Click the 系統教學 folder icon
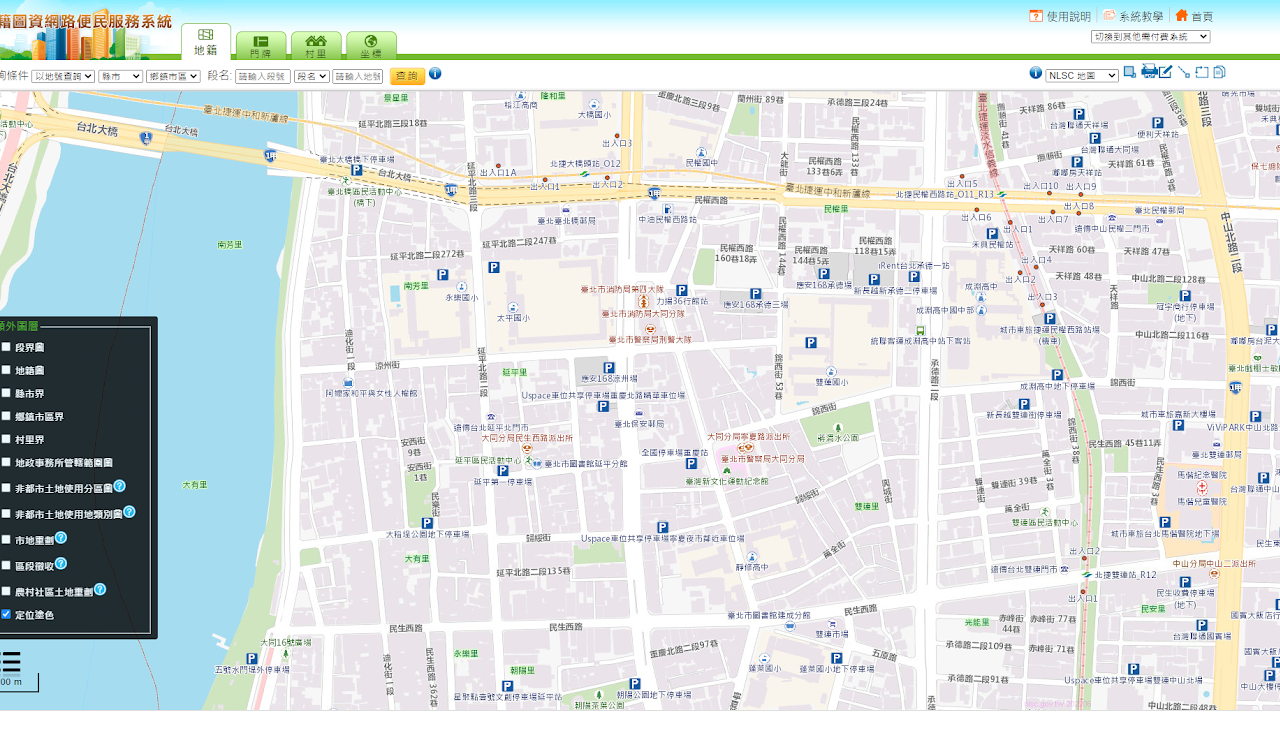This screenshot has width=1280, height=754. pos(1109,16)
